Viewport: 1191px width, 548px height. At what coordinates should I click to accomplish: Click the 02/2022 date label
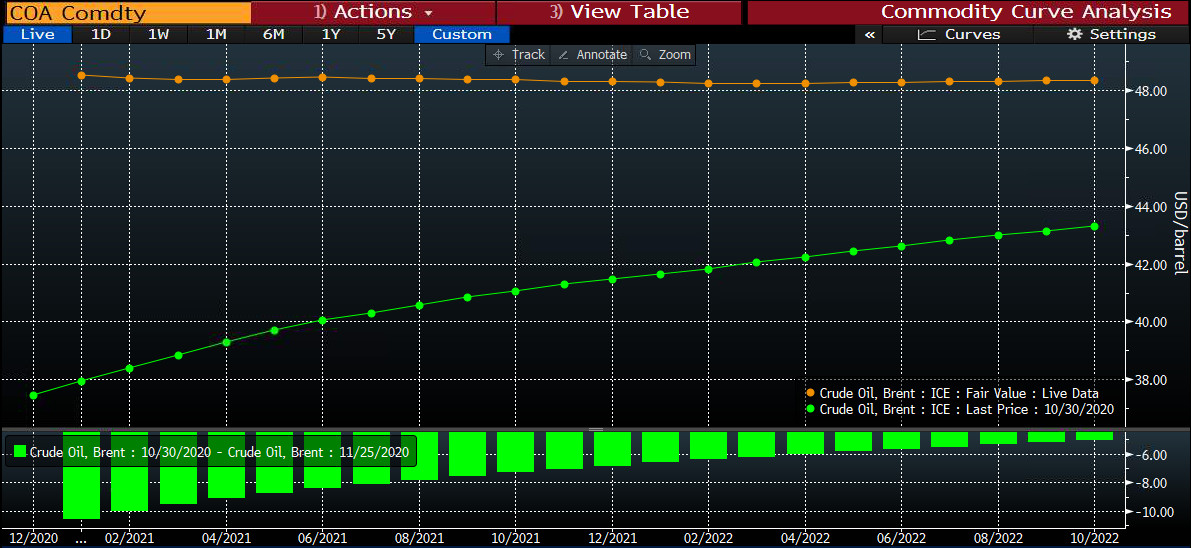click(709, 538)
